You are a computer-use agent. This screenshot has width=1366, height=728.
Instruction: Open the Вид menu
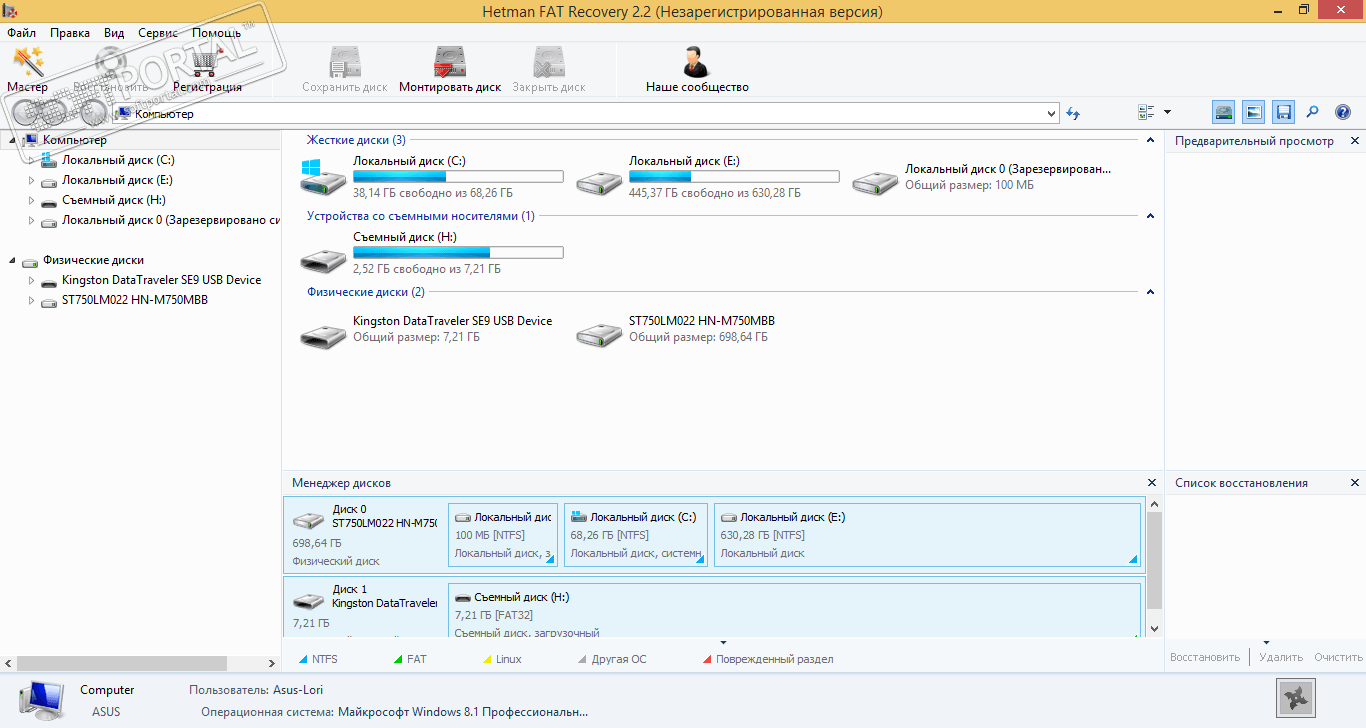pyautogui.click(x=114, y=32)
